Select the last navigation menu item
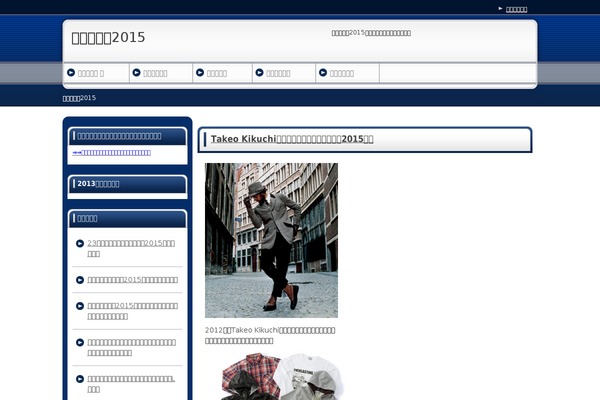This screenshot has width=600, height=400. 342,73
